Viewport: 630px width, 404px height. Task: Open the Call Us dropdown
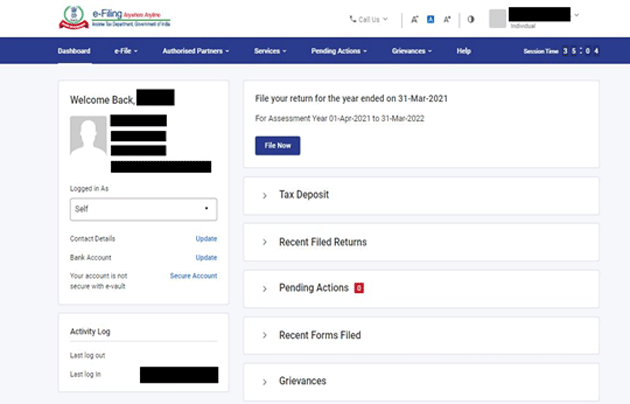pyautogui.click(x=370, y=19)
